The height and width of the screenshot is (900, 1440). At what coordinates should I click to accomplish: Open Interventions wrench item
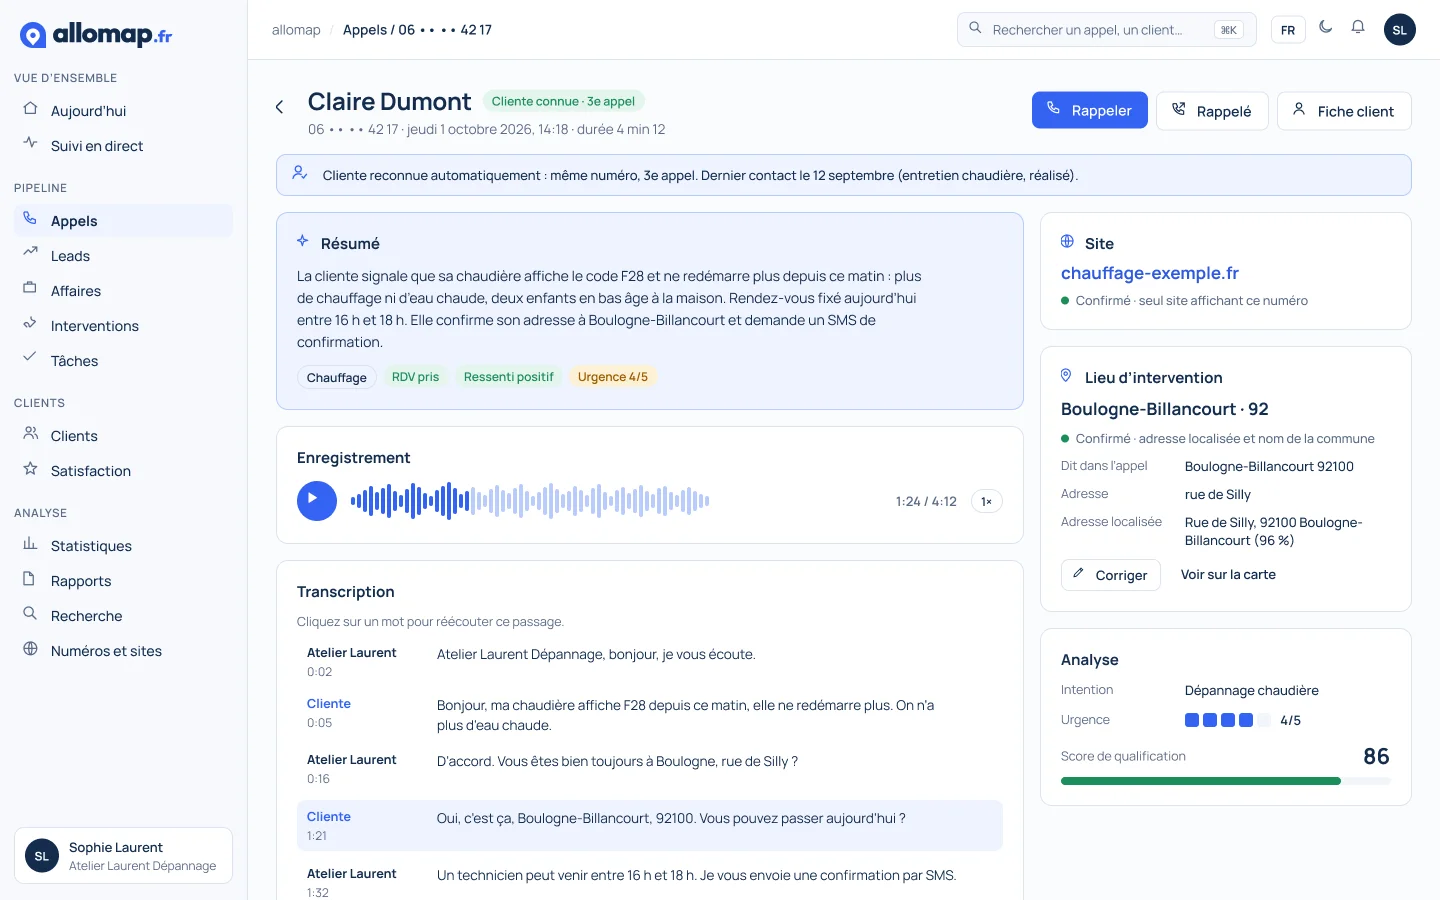[123, 326]
